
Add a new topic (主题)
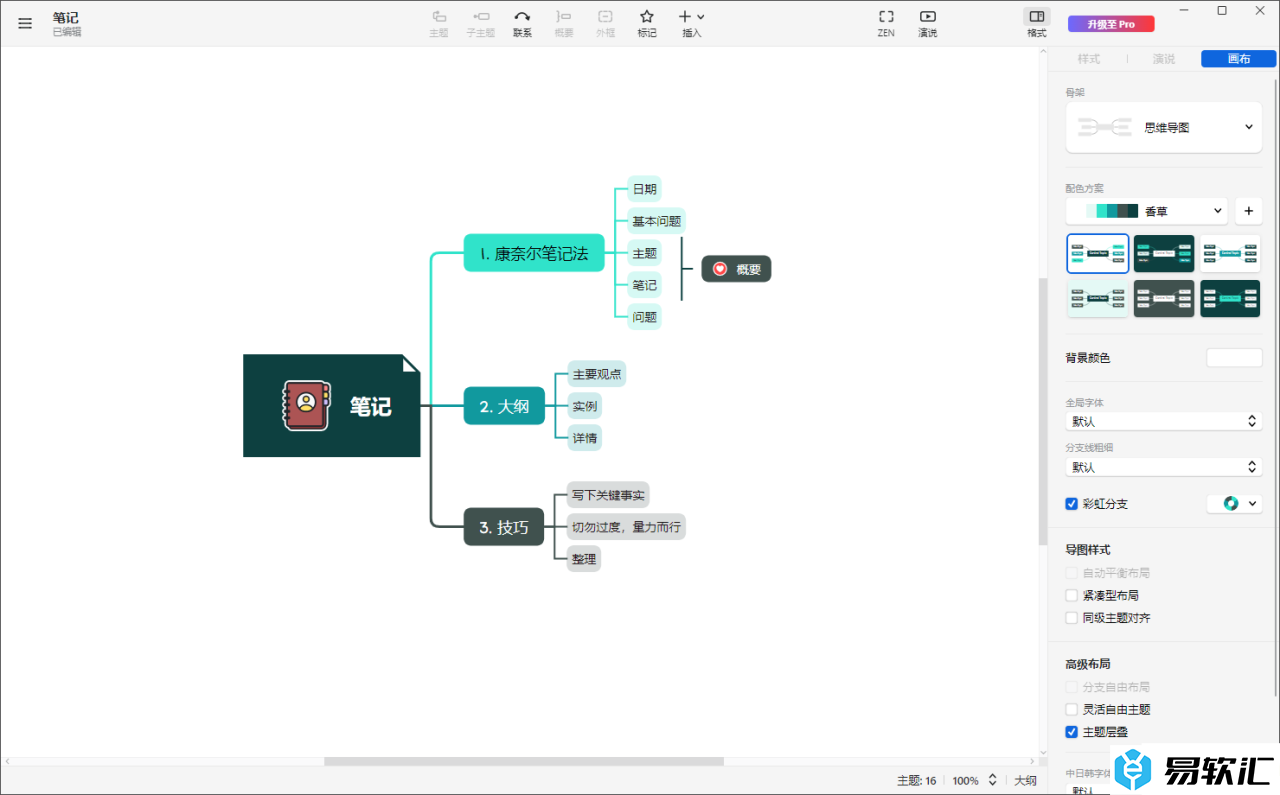coord(438,24)
